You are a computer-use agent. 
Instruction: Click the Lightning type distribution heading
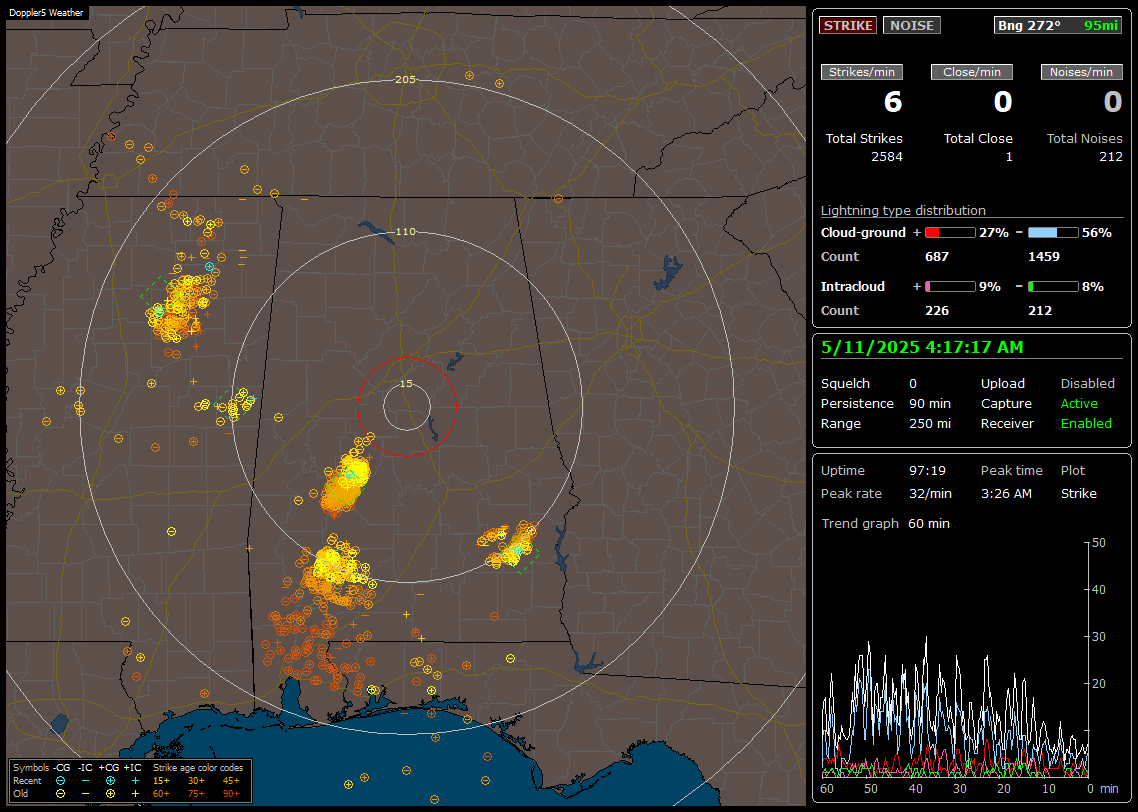pos(903,210)
